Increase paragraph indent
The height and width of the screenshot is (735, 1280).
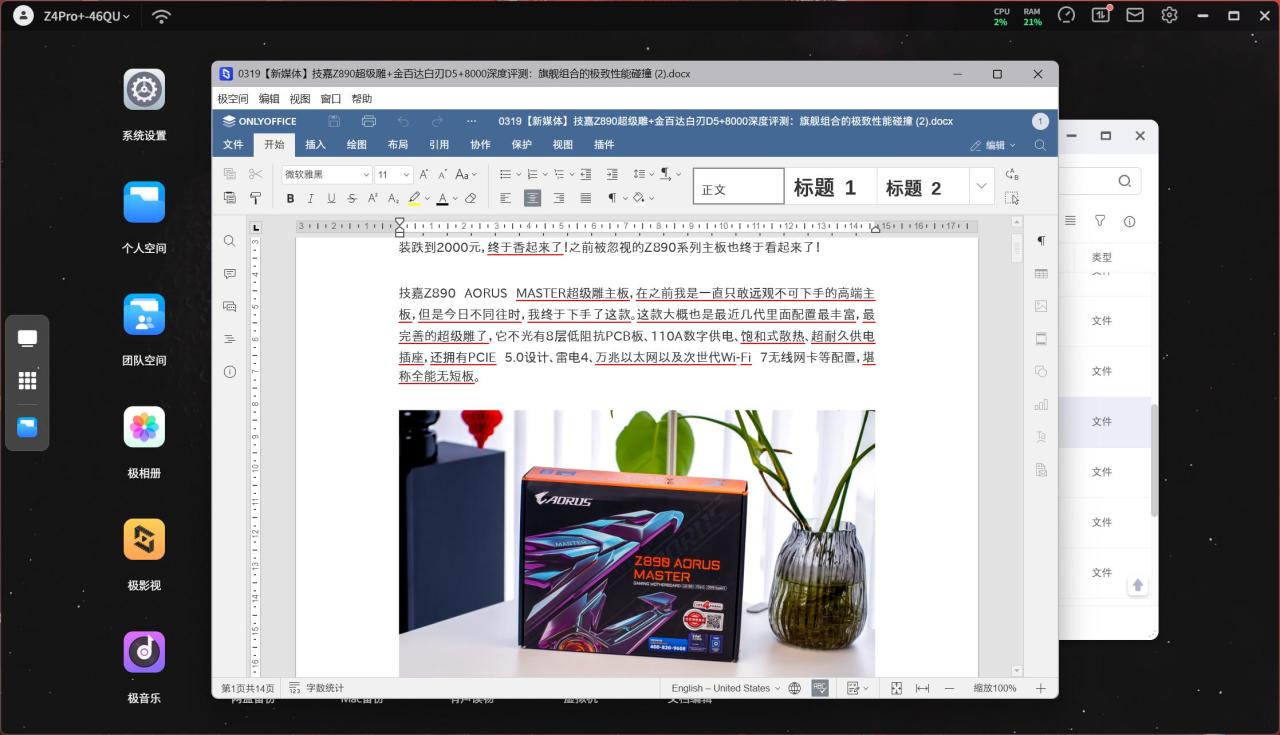(x=612, y=174)
